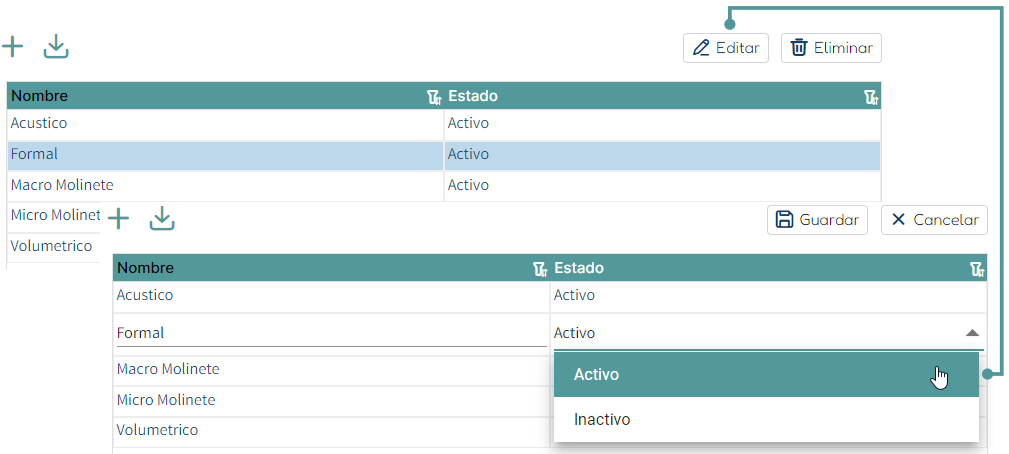This screenshot has width=1009, height=454.
Task: Click the Editar button
Action: click(x=726, y=48)
